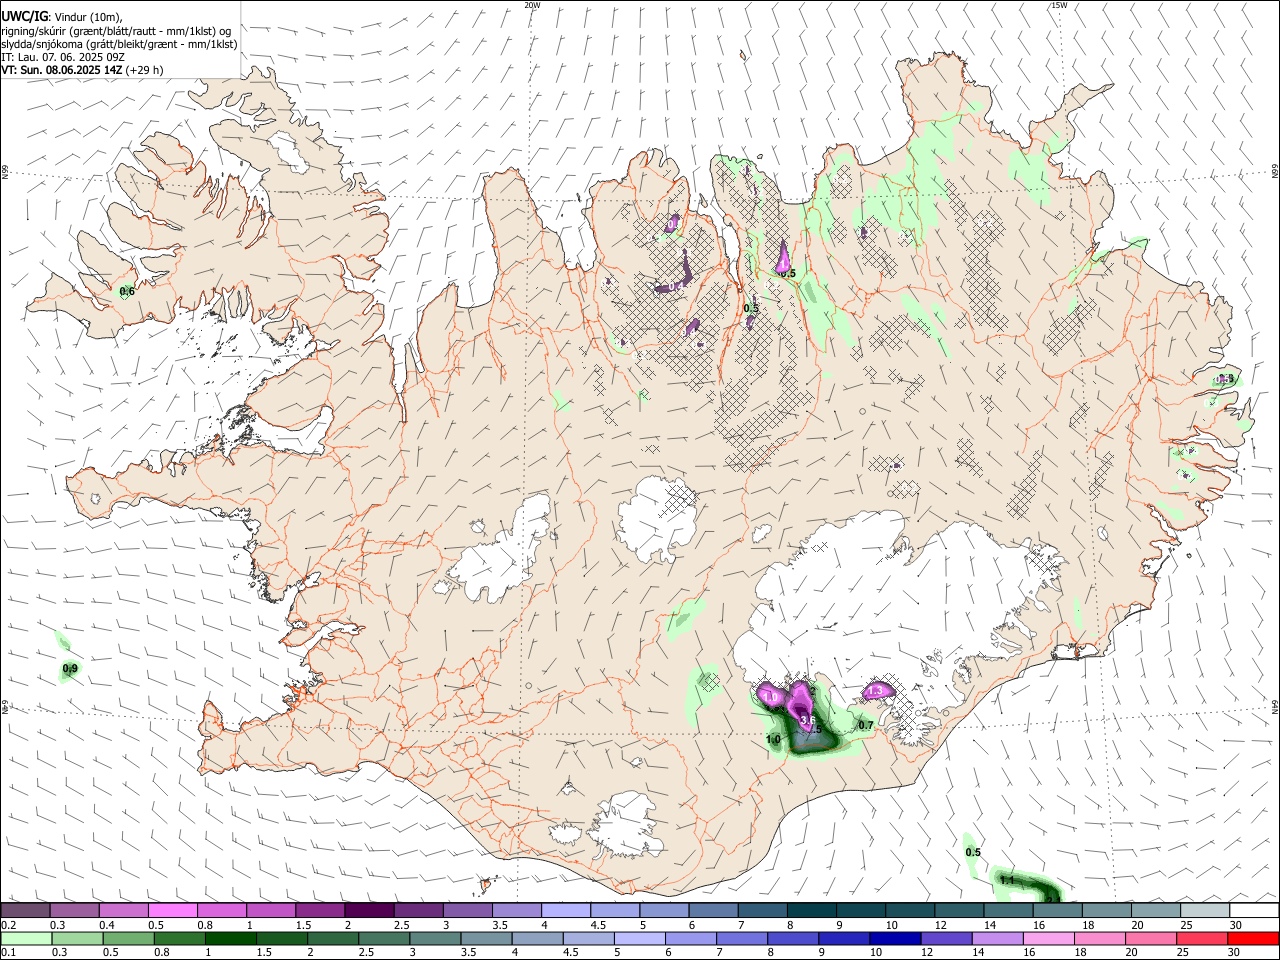Click the top legend swatch between 4 and 4.5
The height and width of the screenshot is (960, 1280).
566,911
